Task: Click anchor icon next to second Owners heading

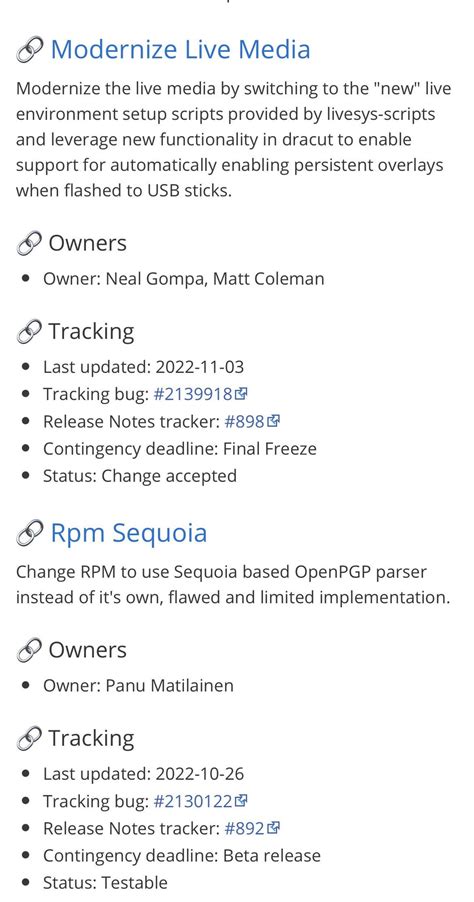Action: click(29, 650)
